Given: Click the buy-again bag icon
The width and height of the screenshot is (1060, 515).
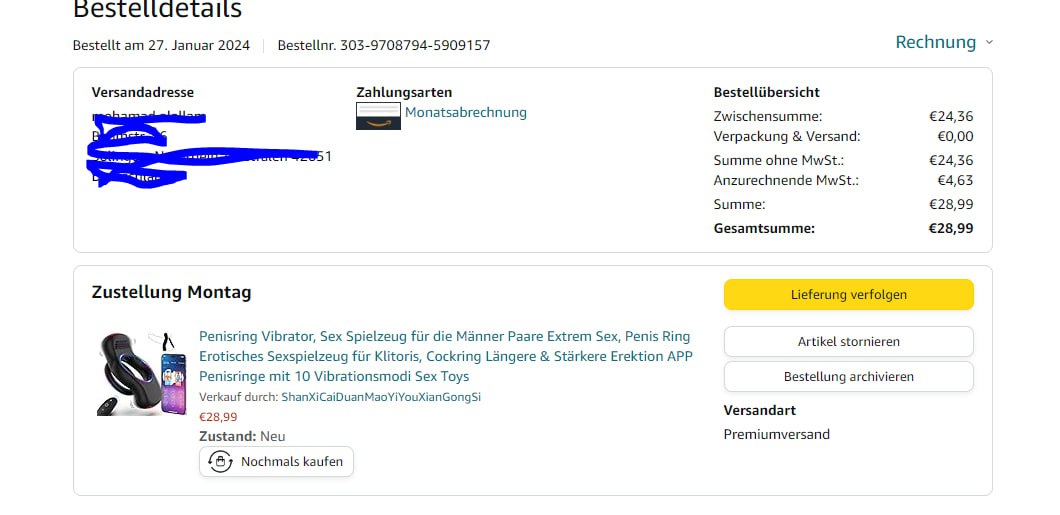Looking at the screenshot, I should (x=220, y=462).
